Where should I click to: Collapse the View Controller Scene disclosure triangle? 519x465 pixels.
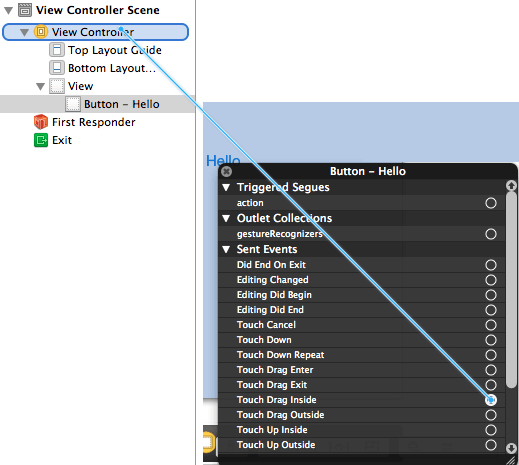click(x=9, y=11)
